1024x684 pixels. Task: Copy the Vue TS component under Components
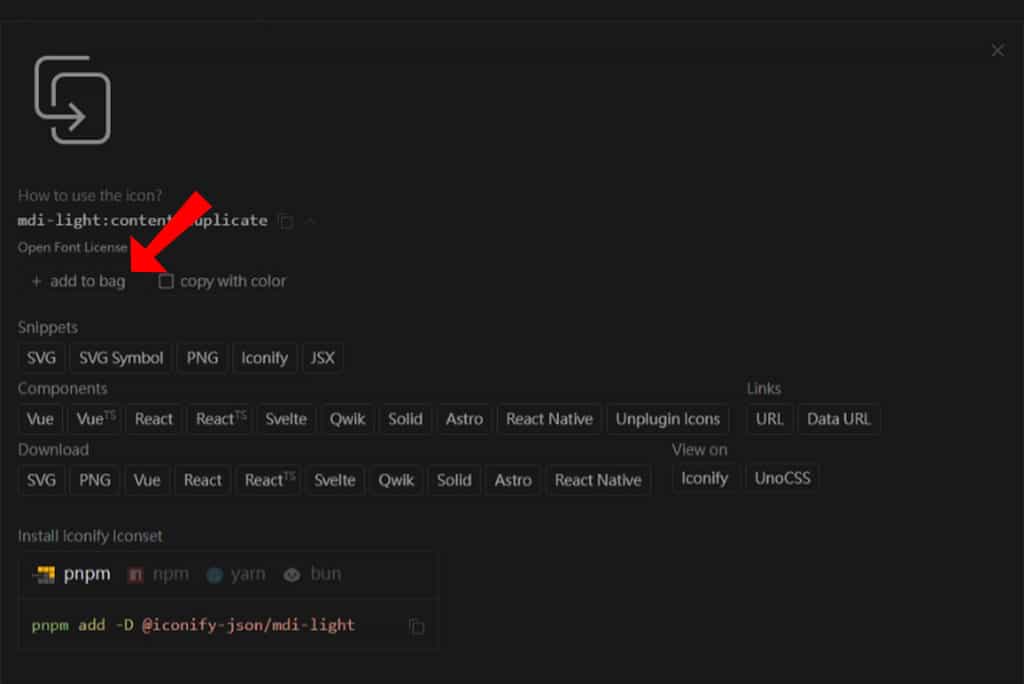[96, 419]
